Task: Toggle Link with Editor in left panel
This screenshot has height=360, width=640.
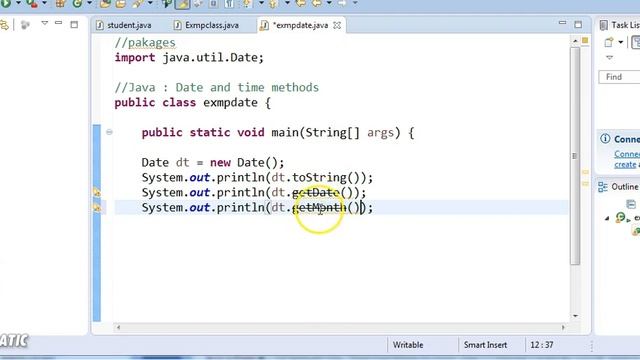Action: pos(4,25)
